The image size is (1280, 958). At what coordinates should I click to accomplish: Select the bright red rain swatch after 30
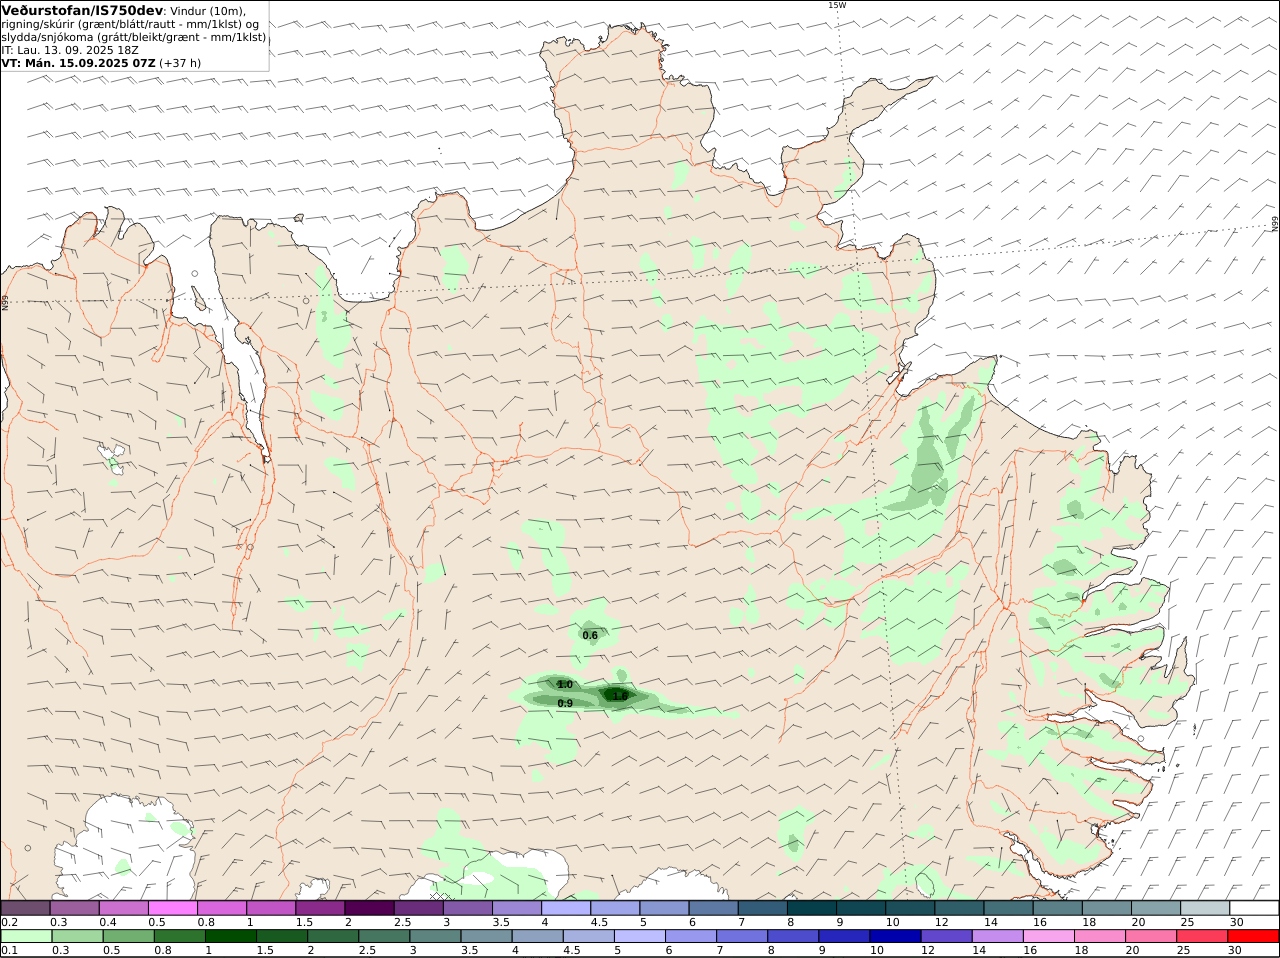coord(1254,936)
